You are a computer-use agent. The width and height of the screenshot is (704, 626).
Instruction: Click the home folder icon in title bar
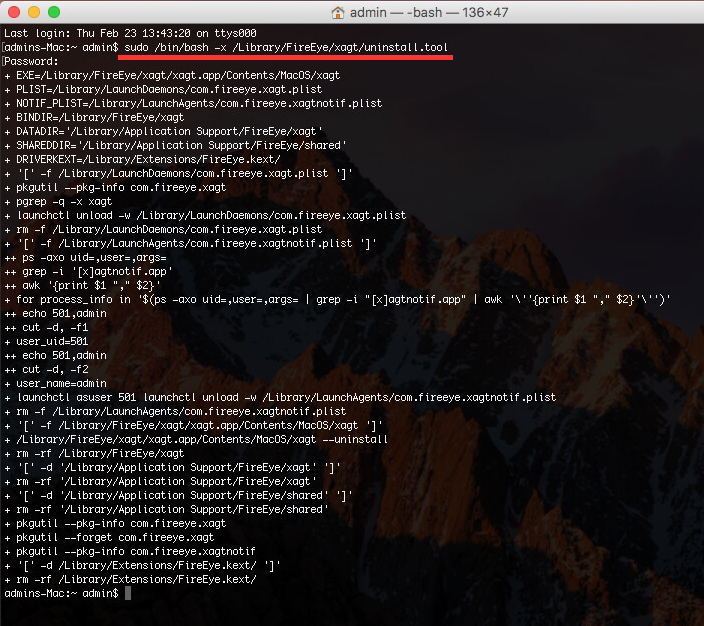tap(338, 13)
